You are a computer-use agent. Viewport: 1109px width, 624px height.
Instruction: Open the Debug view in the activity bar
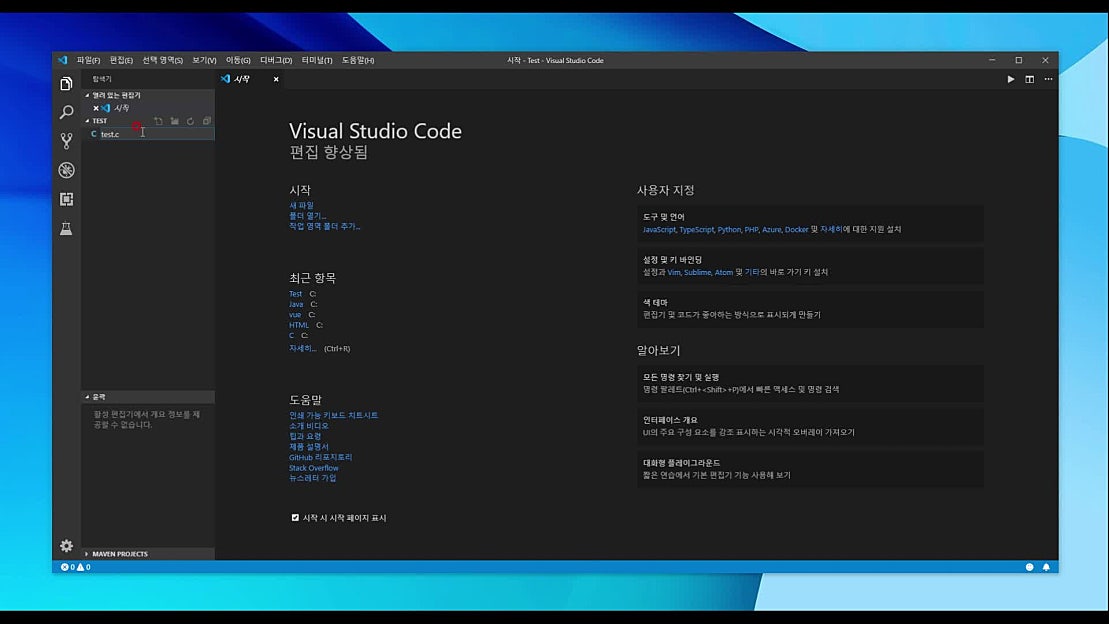click(x=66, y=170)
